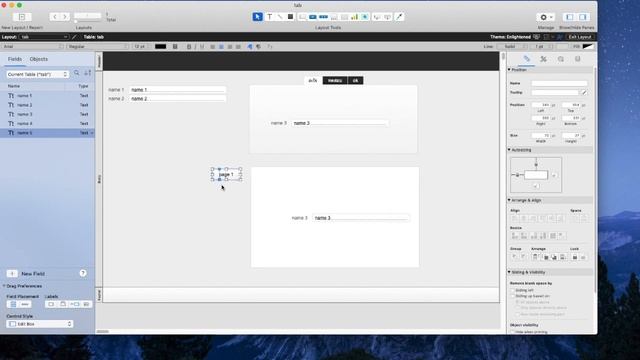Click the Fill color swatch
The height and width of the screenshot is (360, 640).
pos(588,47)
